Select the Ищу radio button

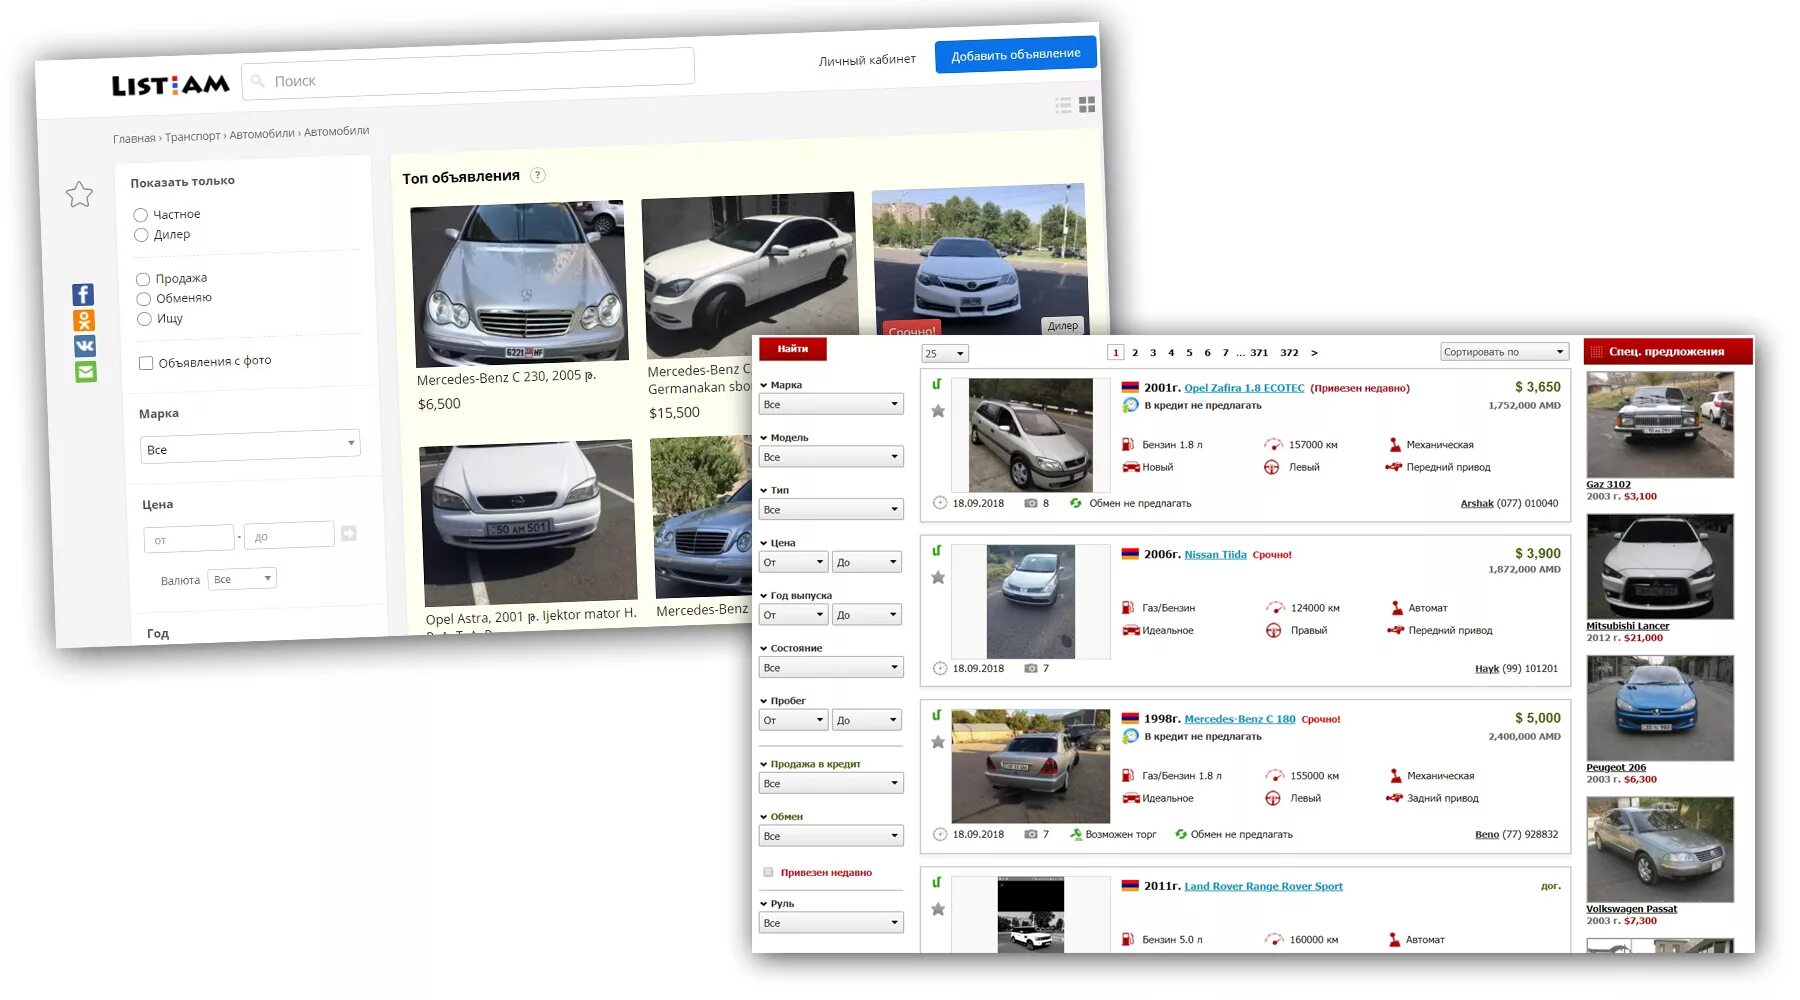tap(145, 319)
